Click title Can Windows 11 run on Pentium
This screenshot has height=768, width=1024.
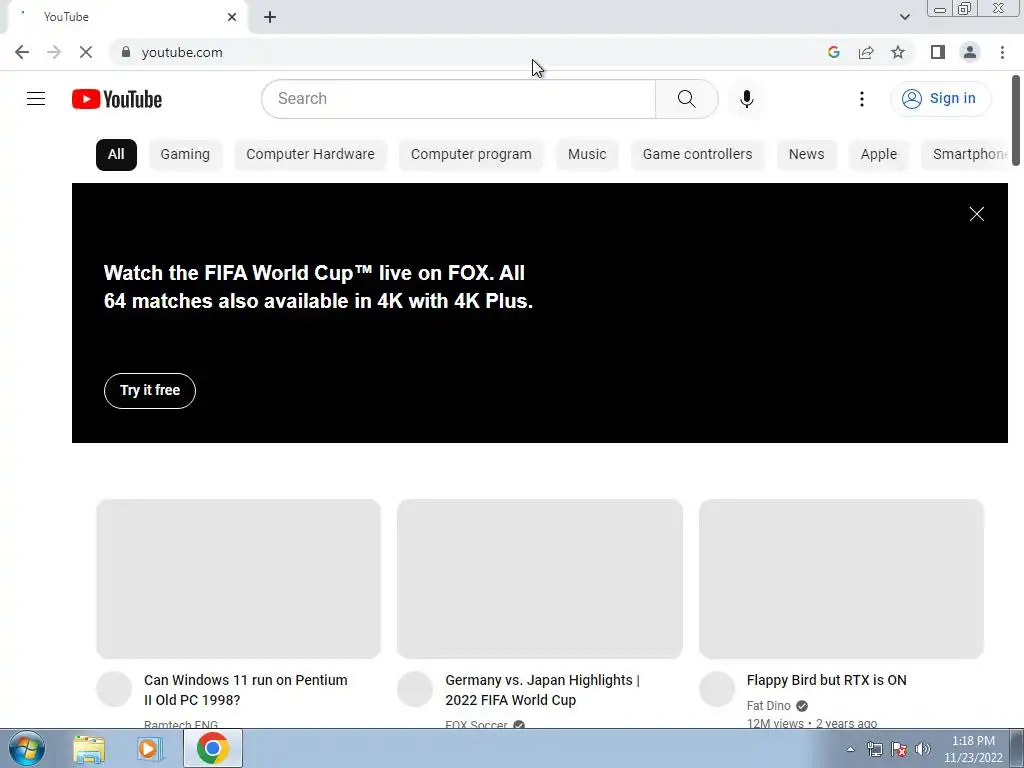click(x=246, y=690)
